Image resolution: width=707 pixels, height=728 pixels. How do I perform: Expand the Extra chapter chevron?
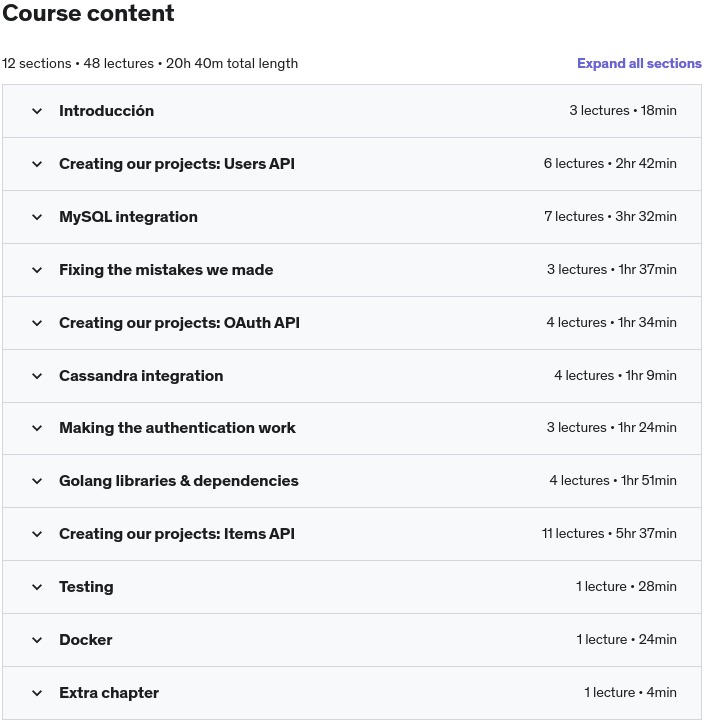37,693
